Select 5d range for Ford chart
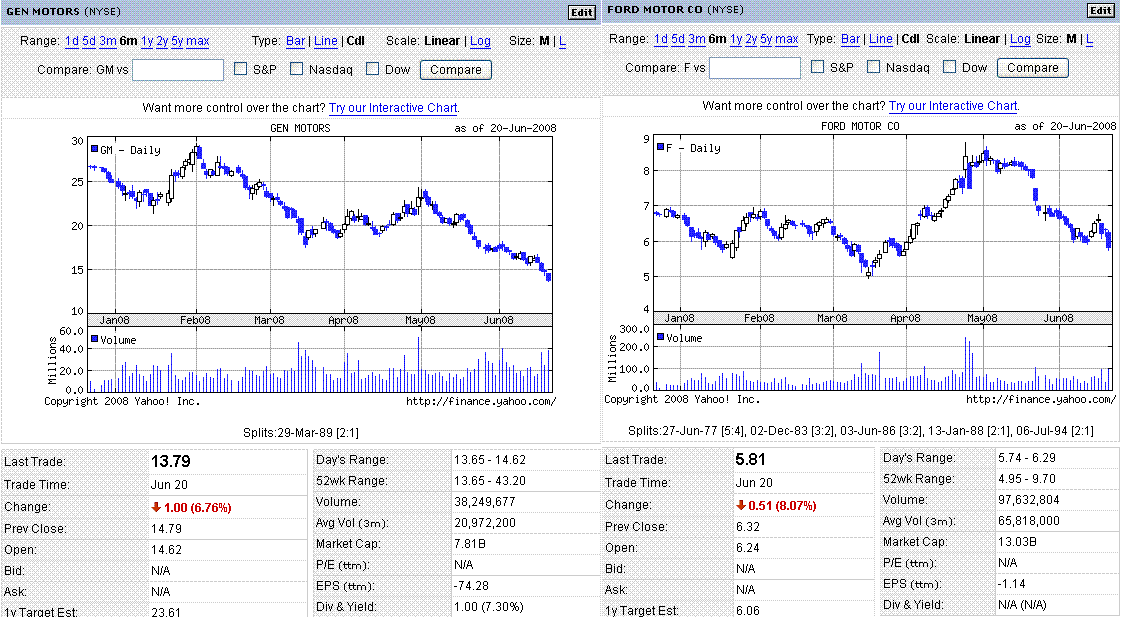The height and width of the screenshot is (618, 1123). tap(678, 39)
